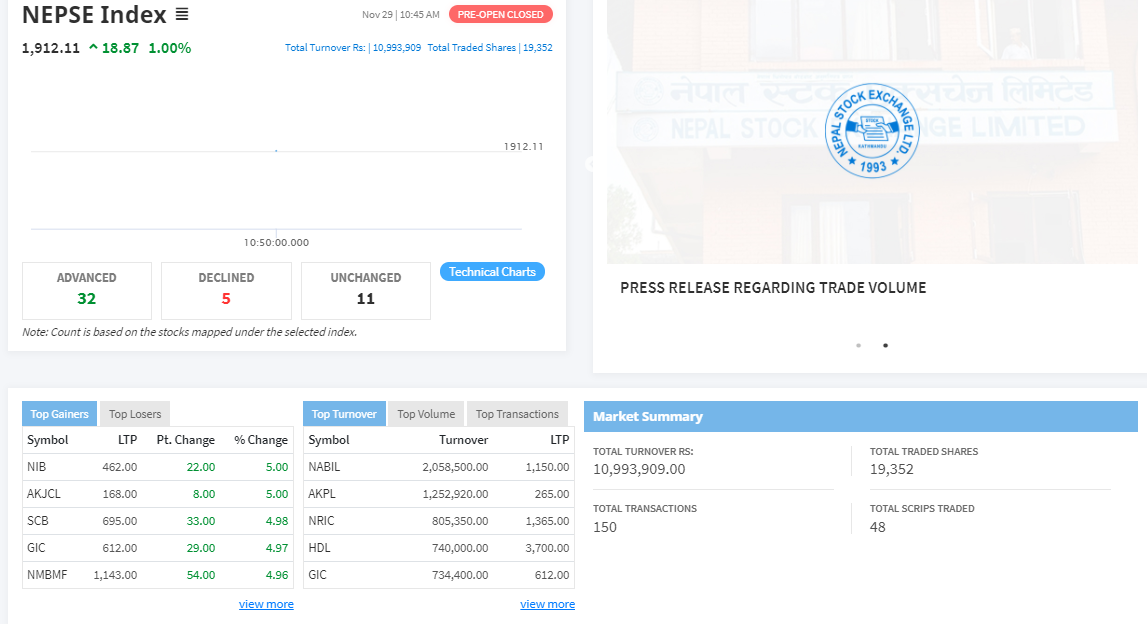Click NABIL turnover 2,058,500.00 cell
The width and height of the screenshot is (1147, 624).
click(455, 467)
